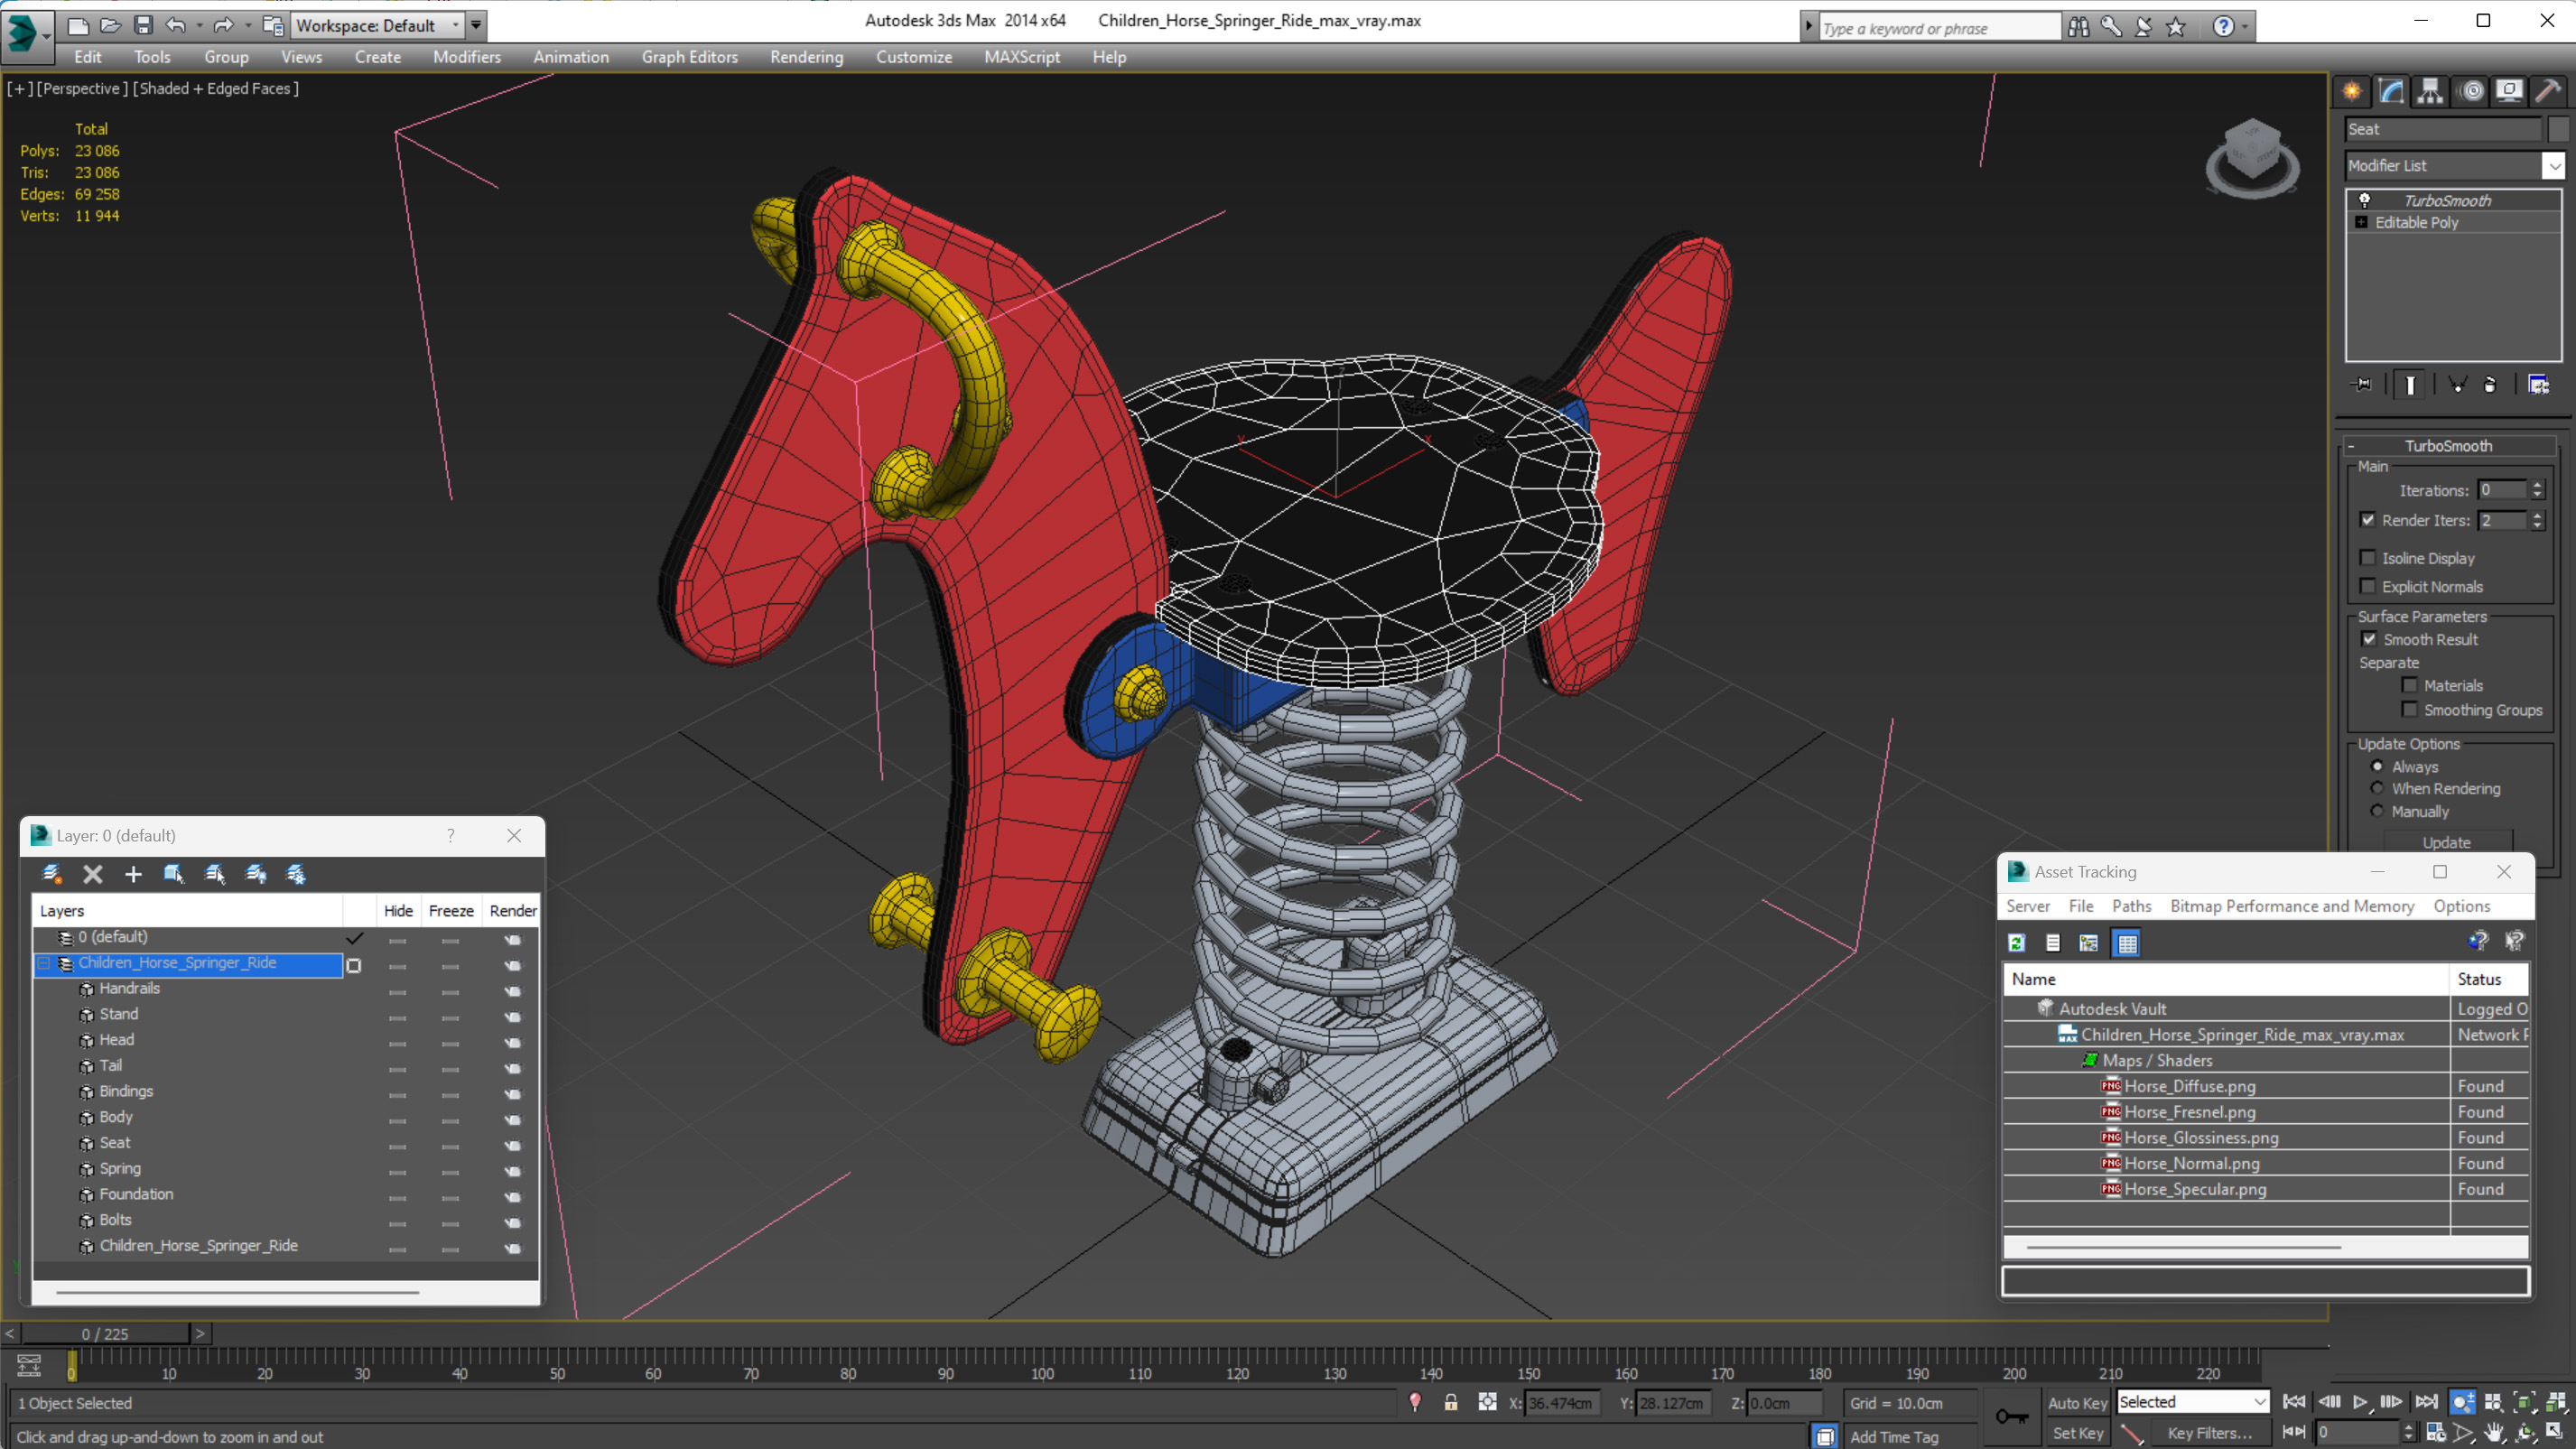
Task: Open the Modify command panel tab
Action: point(2391,92)
